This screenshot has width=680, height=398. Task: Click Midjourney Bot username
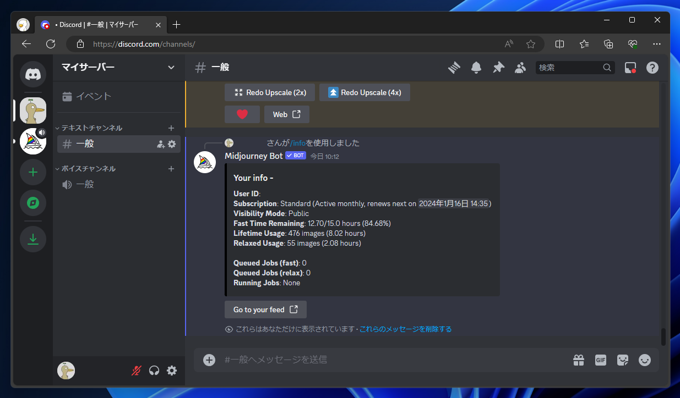click(254, 156)
